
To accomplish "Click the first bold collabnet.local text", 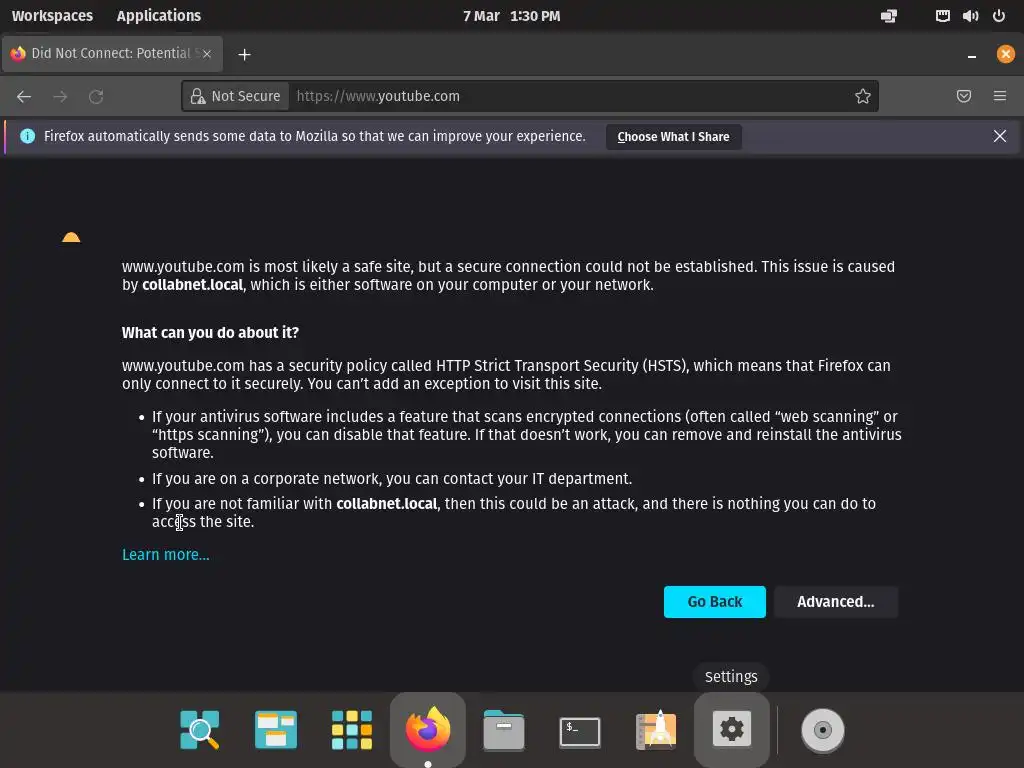I will click(x=193, y=285).
